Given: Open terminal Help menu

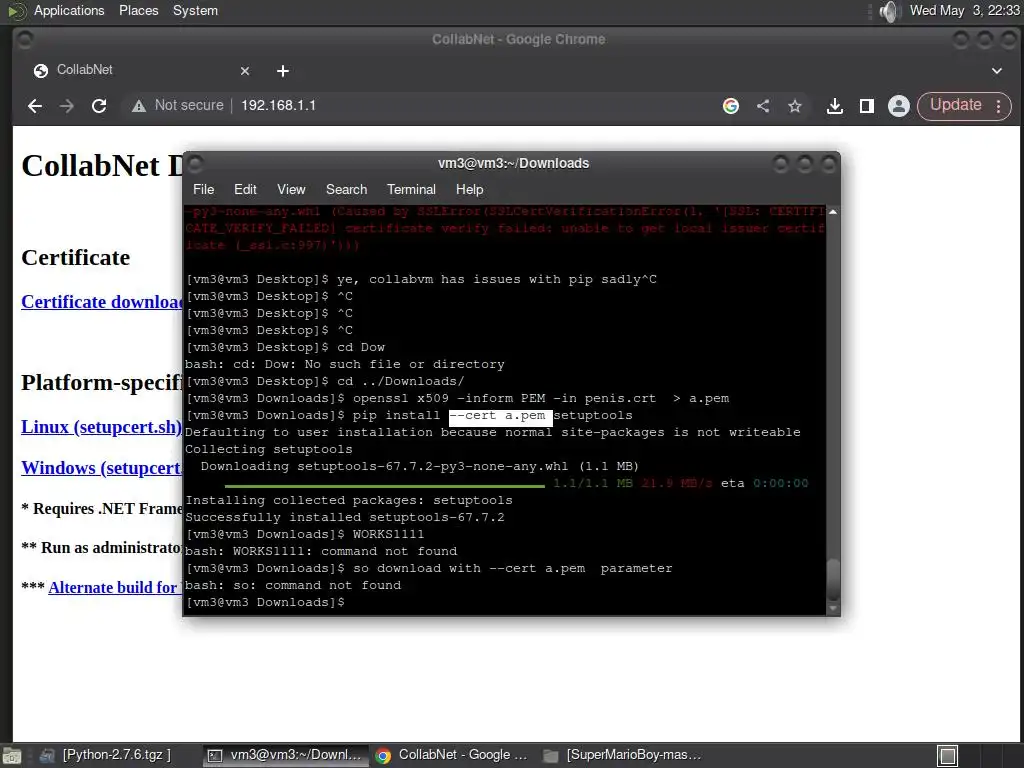Looking at the screenshot, I should pyautogui.click(x=470, y=189).
